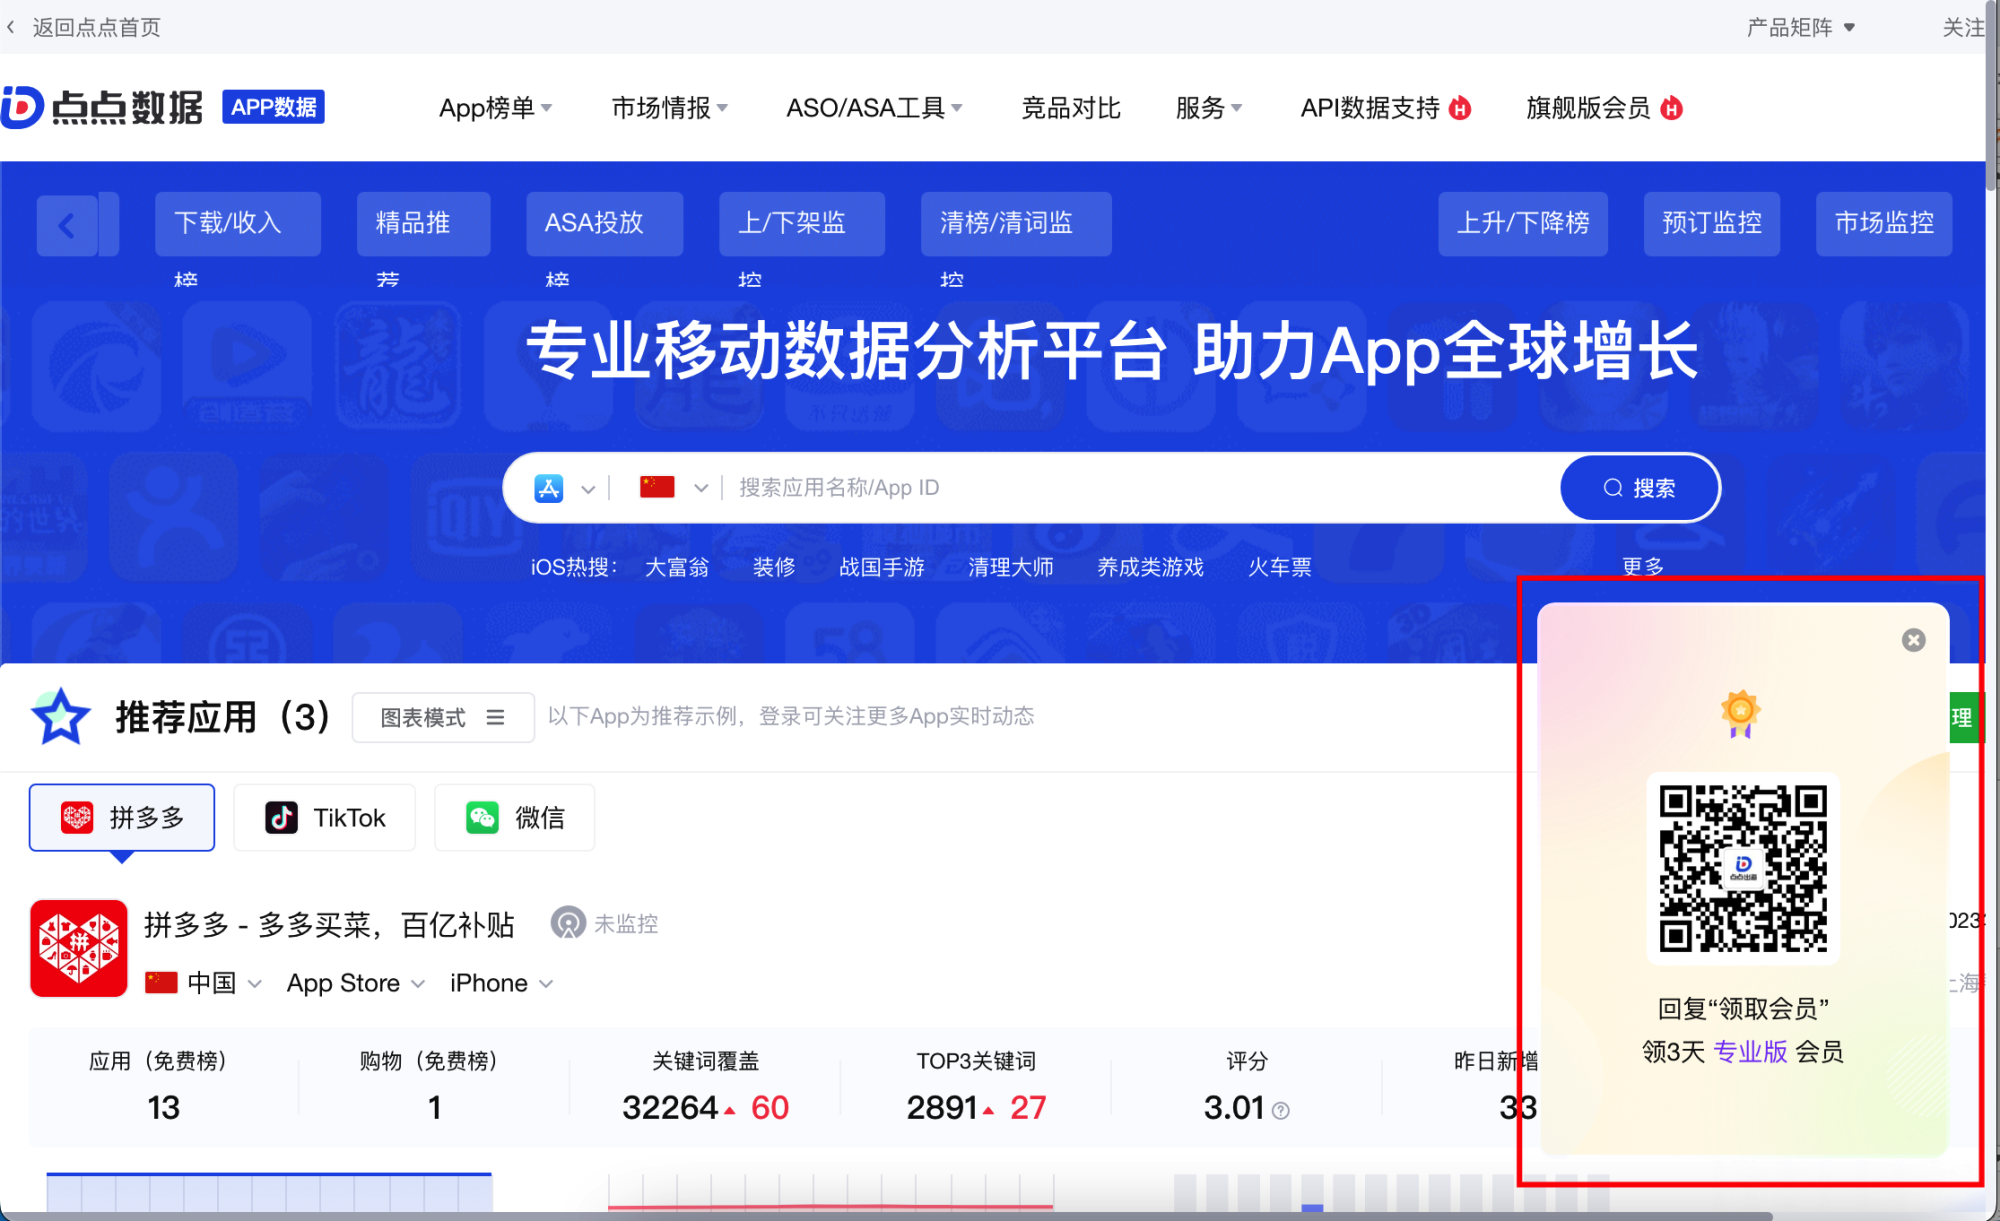Click the back chevron next to 返回点点首页
2000x1221 pixels.
click(x=10, y=27)
